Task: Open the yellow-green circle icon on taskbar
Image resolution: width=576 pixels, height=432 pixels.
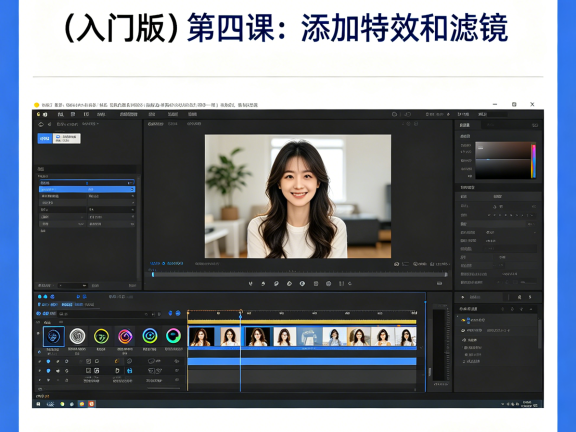Action: click(x=62, y=404)
